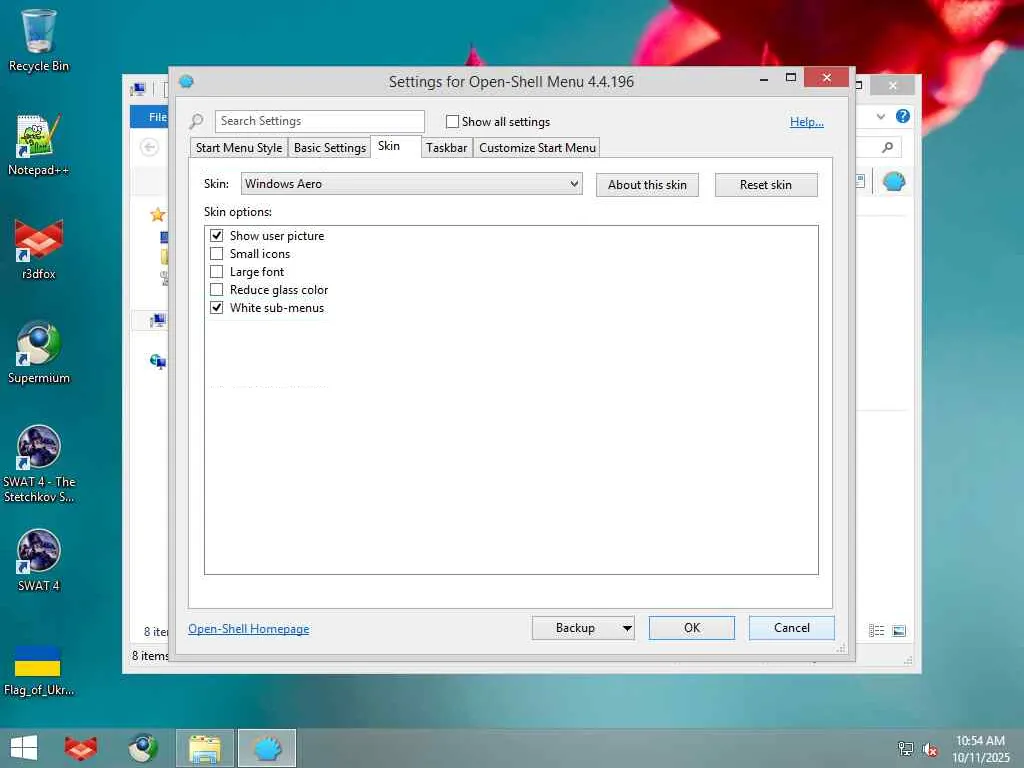The width and height of the screenshot is (1024, 768).
Task: Click the Explorer search magnifier icon
Action: click(x=888, y=147)
